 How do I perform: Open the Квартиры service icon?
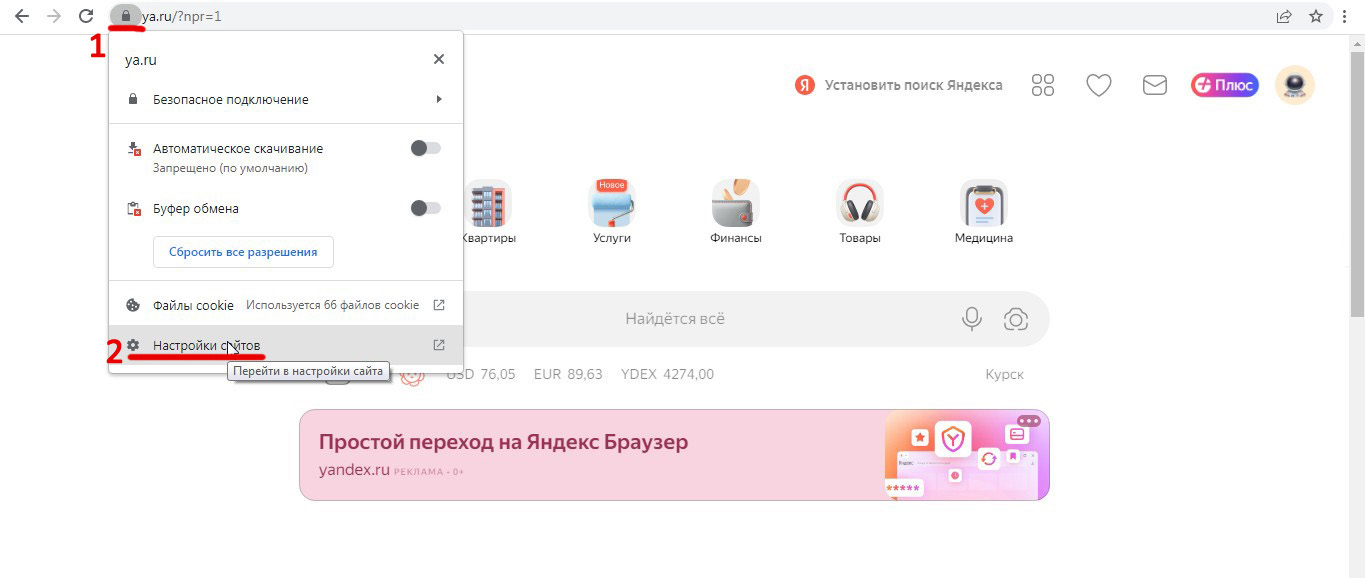coord(489,203)
